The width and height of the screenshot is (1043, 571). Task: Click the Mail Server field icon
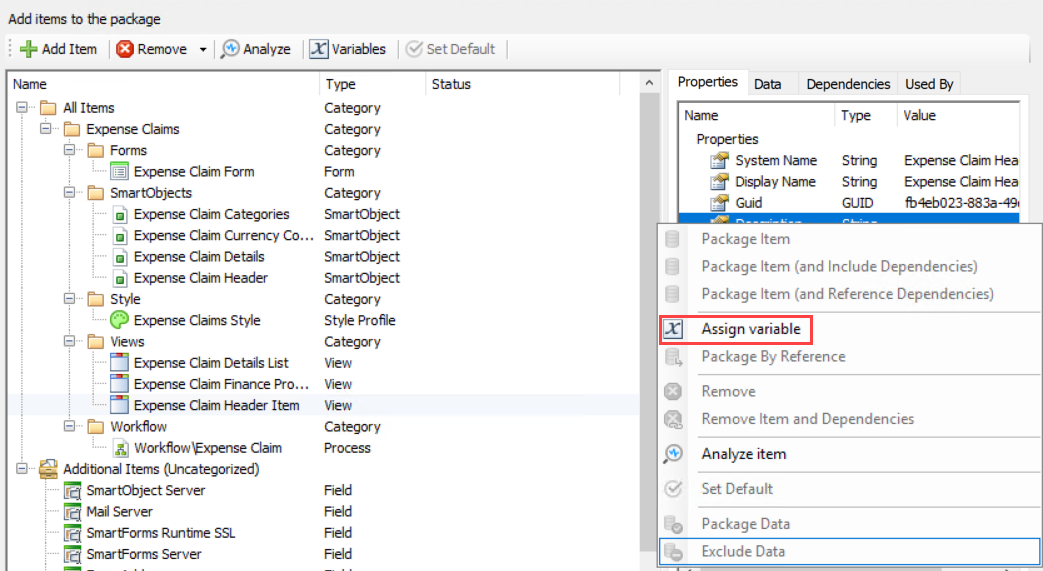click(x=71, y=512)
